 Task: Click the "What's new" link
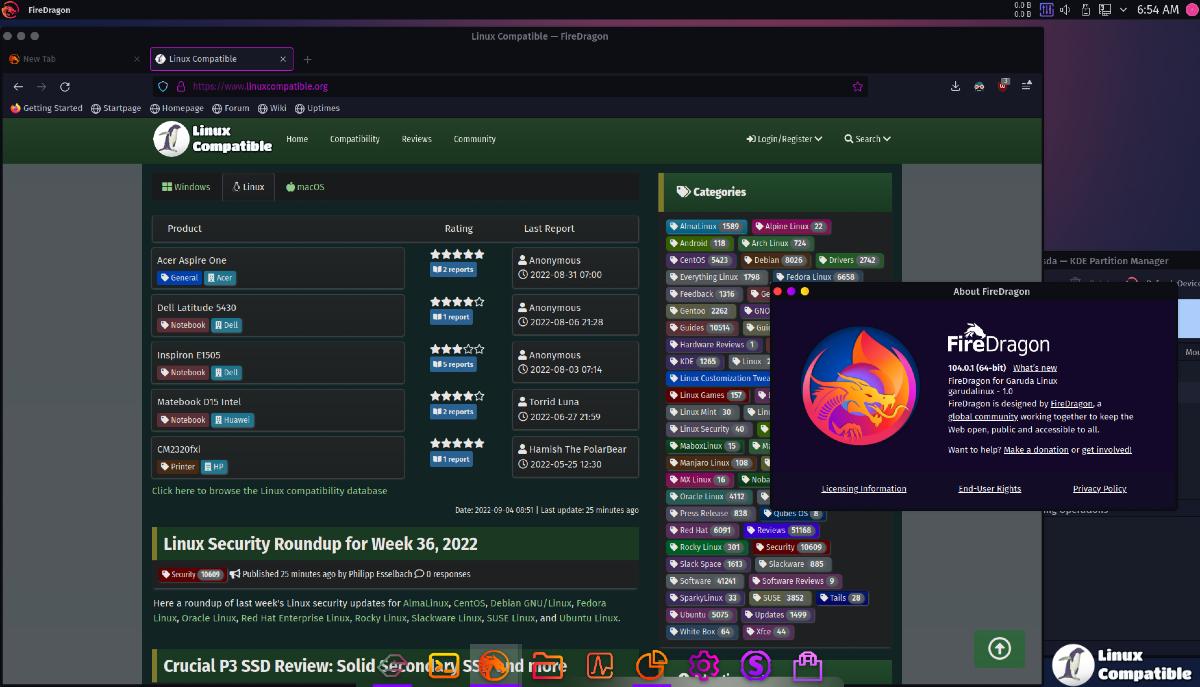pos(1034,368)
